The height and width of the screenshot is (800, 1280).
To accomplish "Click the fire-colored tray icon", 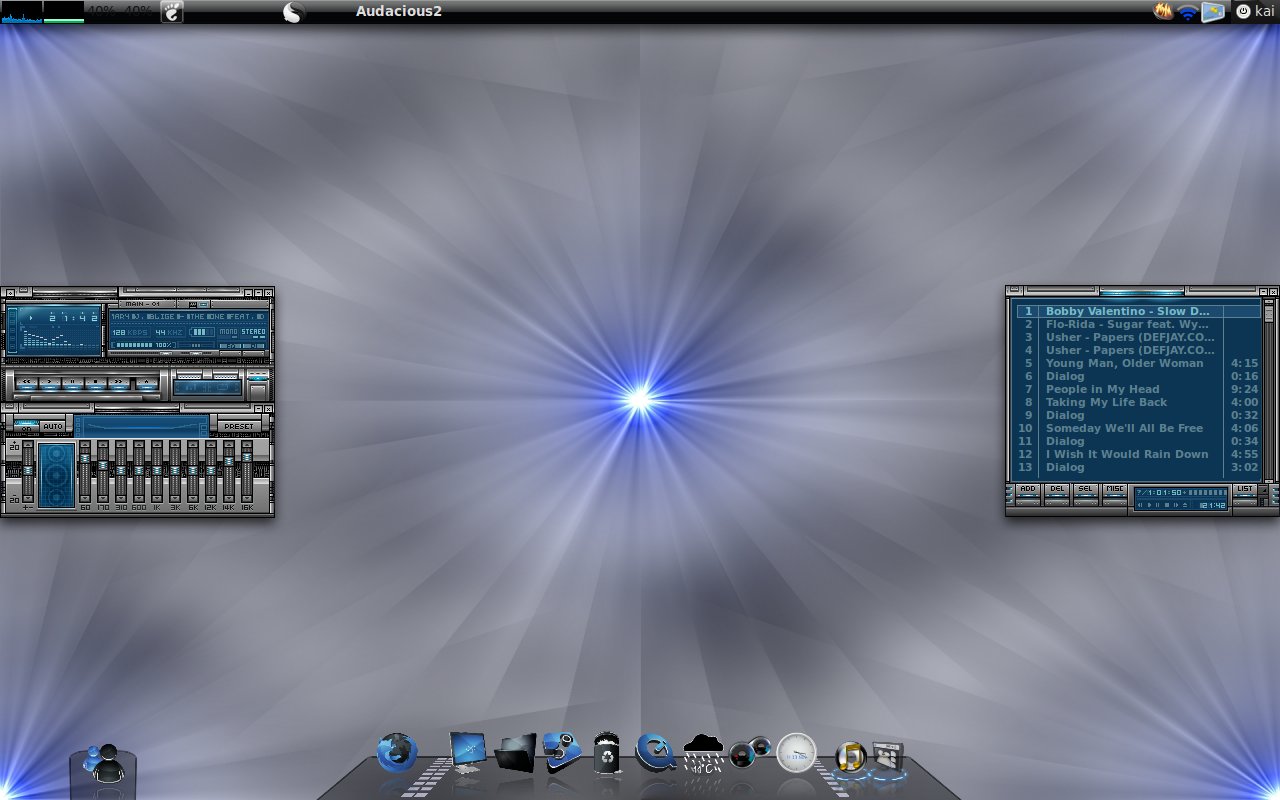I will coord(1163,11).
